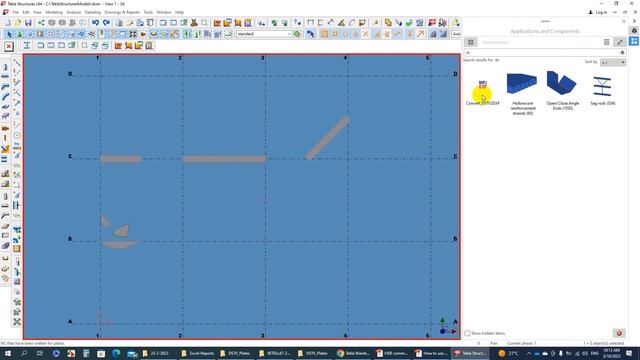Undo the last action

pos(96,23)
